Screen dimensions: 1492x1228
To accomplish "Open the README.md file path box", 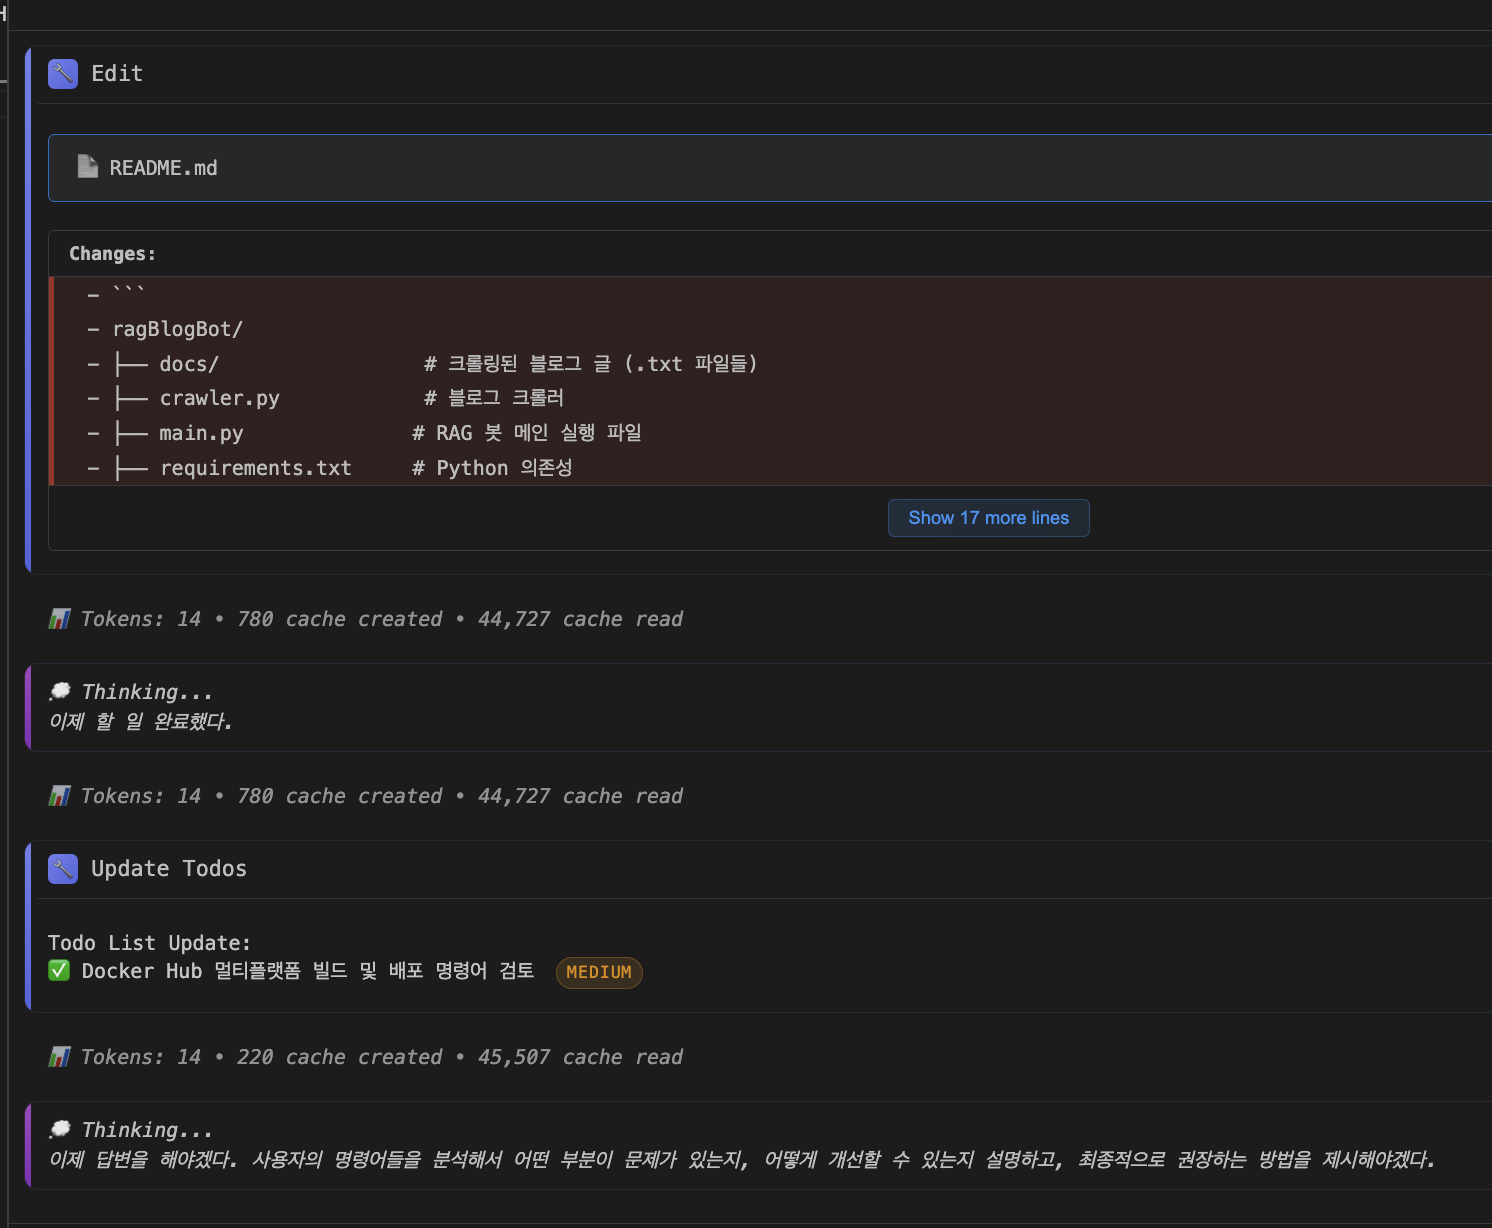I will 770,168.
